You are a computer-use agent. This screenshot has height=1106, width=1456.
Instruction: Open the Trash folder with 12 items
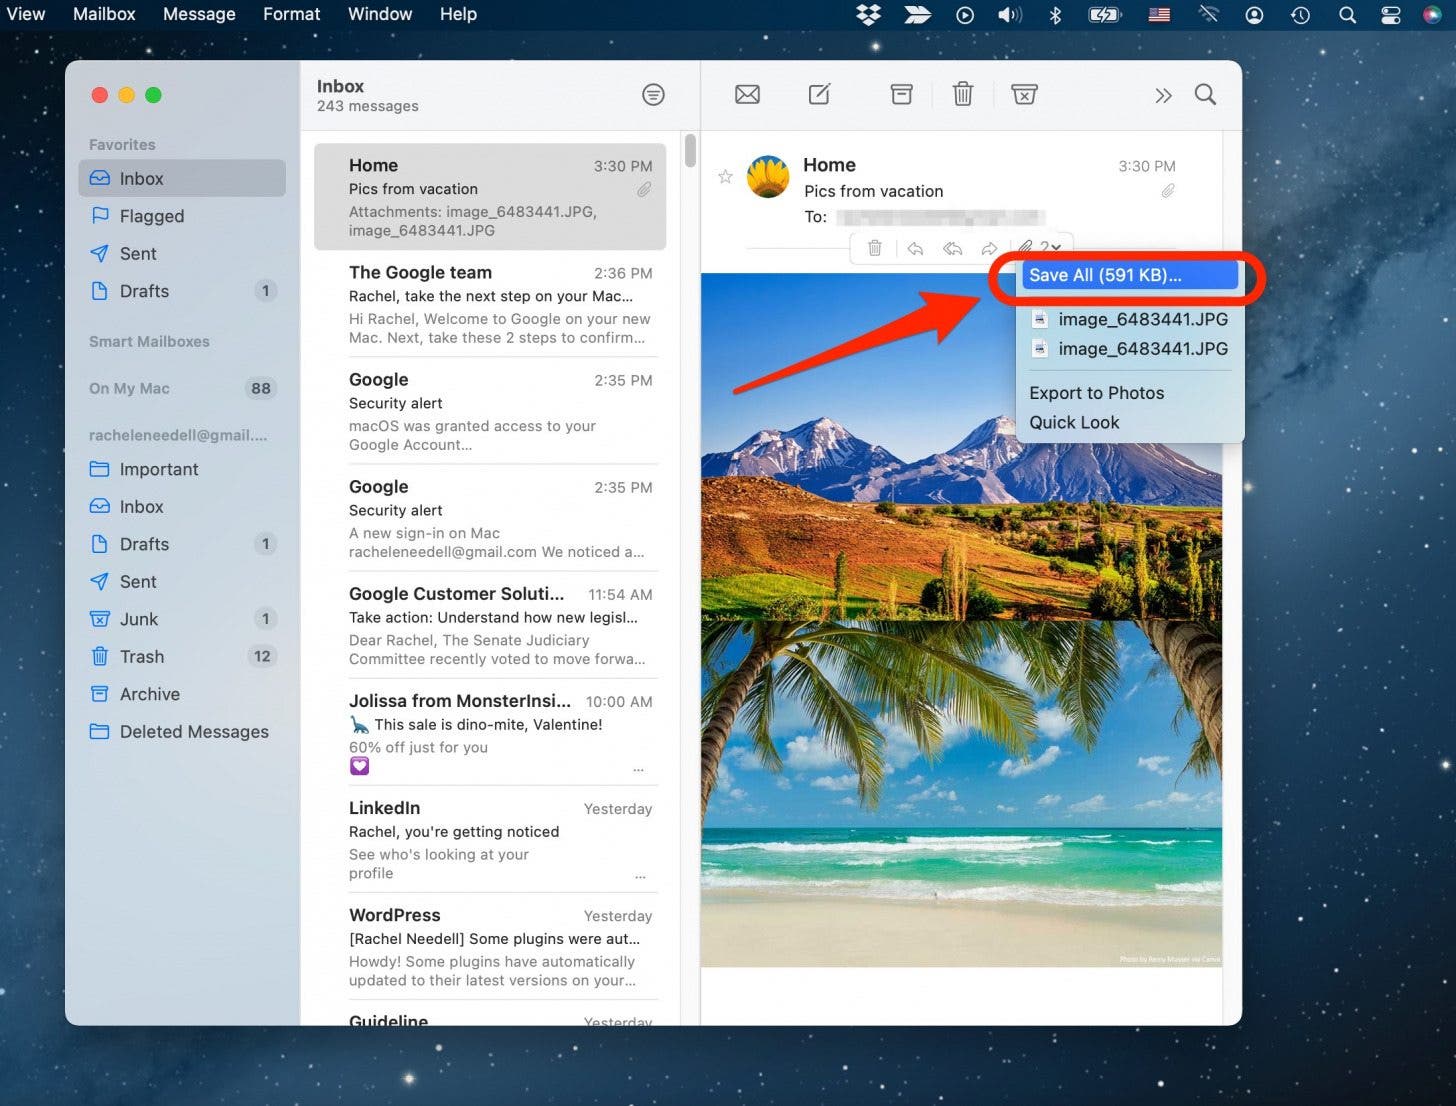[142, 657]
